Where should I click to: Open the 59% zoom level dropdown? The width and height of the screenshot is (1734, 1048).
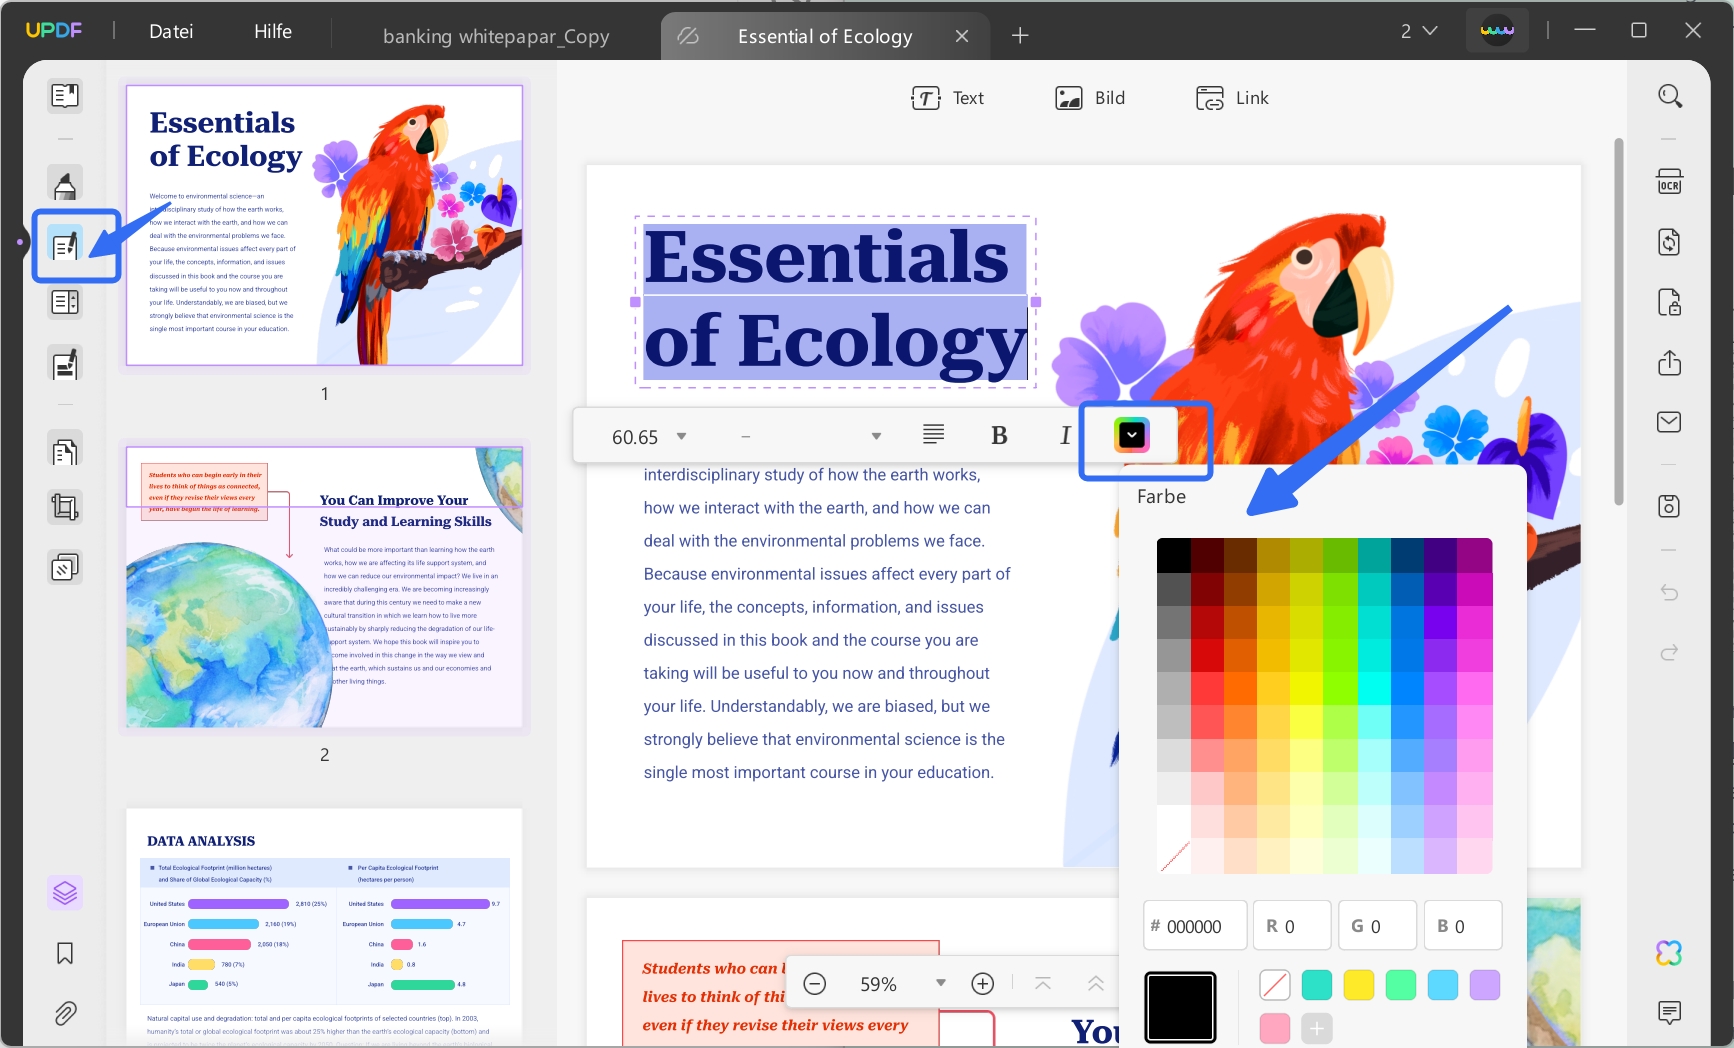click(x=940, y=983)
